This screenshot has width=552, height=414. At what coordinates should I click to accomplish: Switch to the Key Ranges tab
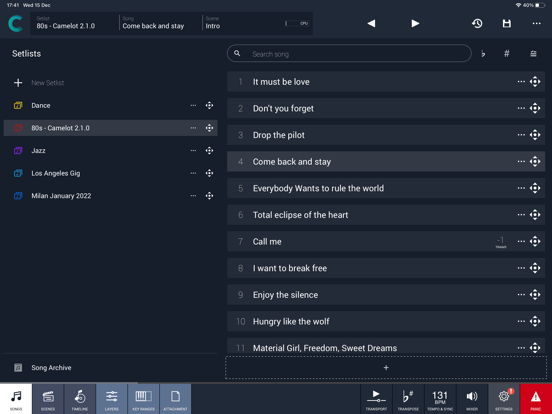pos(143,399)
